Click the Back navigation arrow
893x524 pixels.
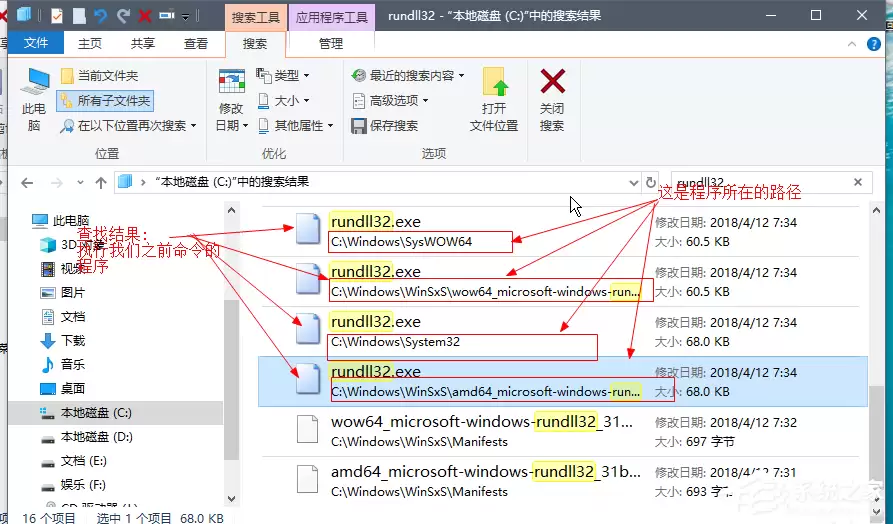[27, 183]
